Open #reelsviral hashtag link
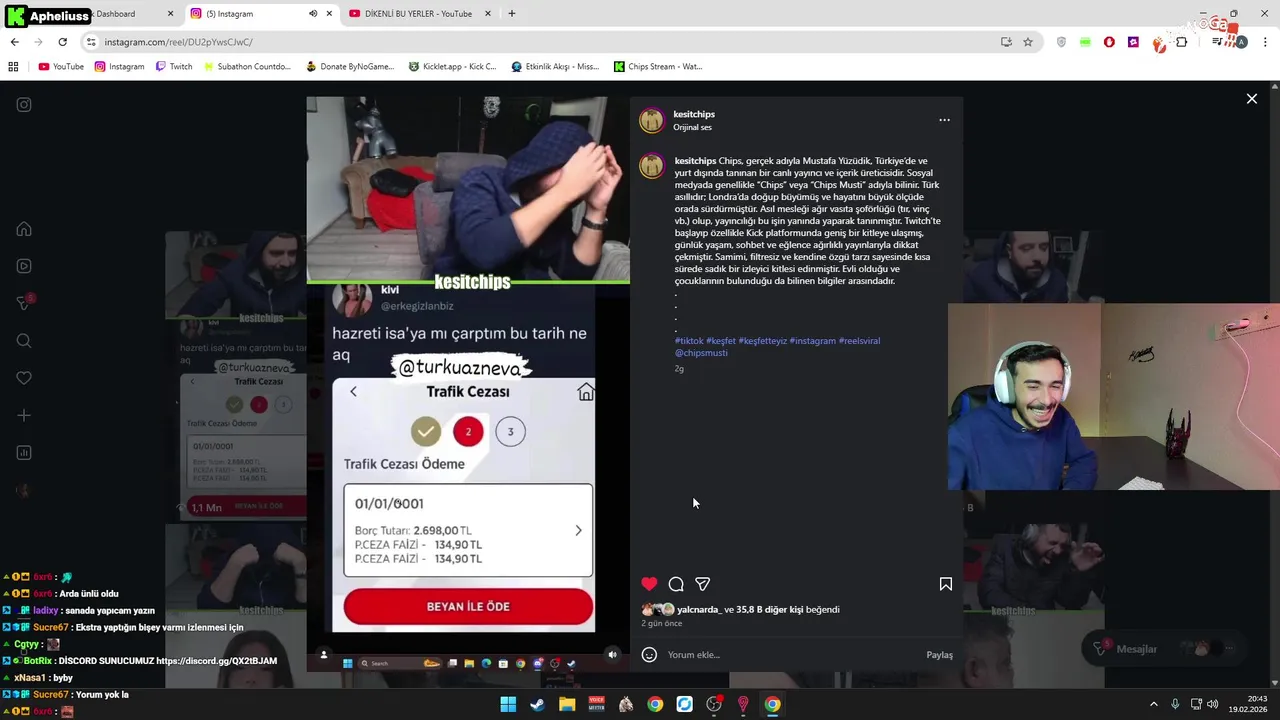The image size is (1280, 720). coord(859,341)
